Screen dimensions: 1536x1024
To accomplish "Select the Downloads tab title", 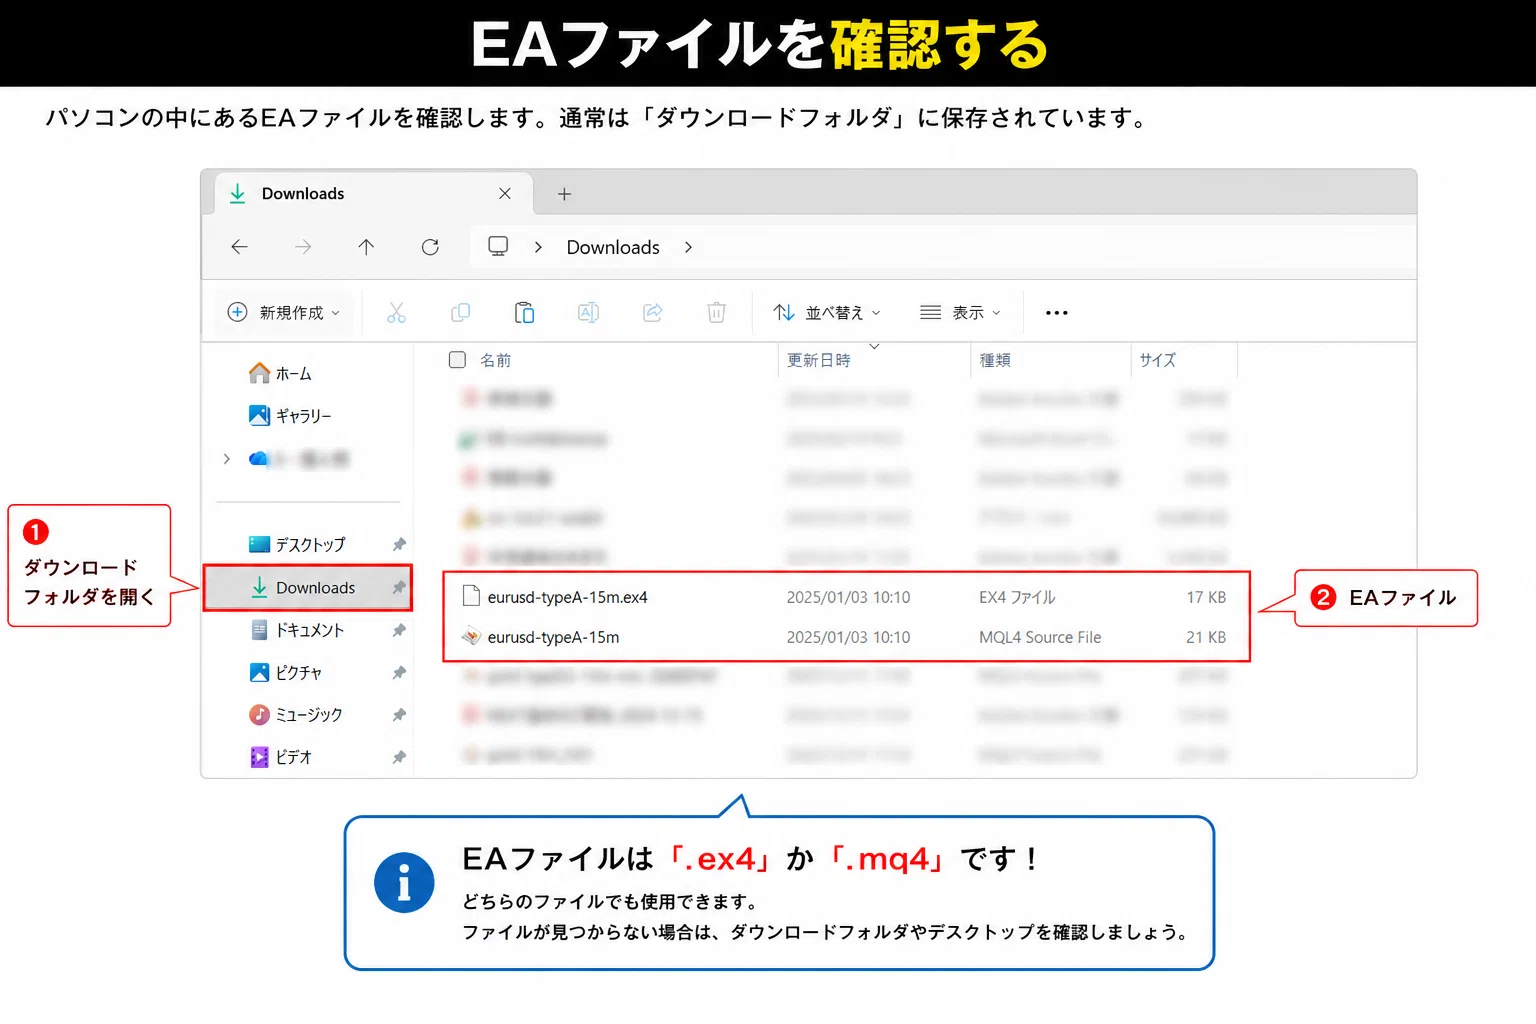I will (x=303, y=194).
